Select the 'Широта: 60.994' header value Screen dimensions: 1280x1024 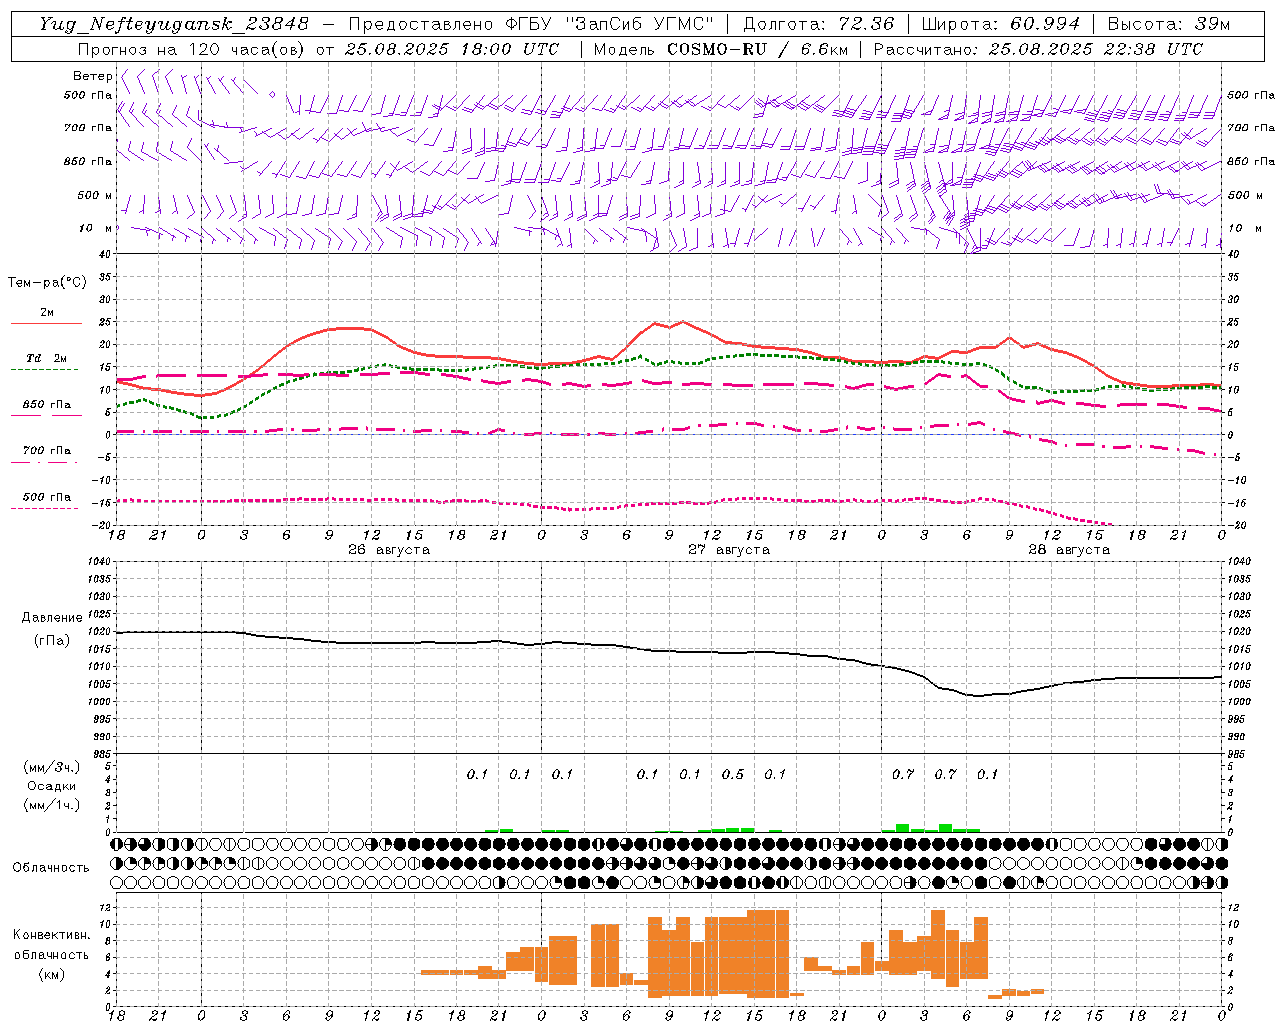pos(1001,24)
